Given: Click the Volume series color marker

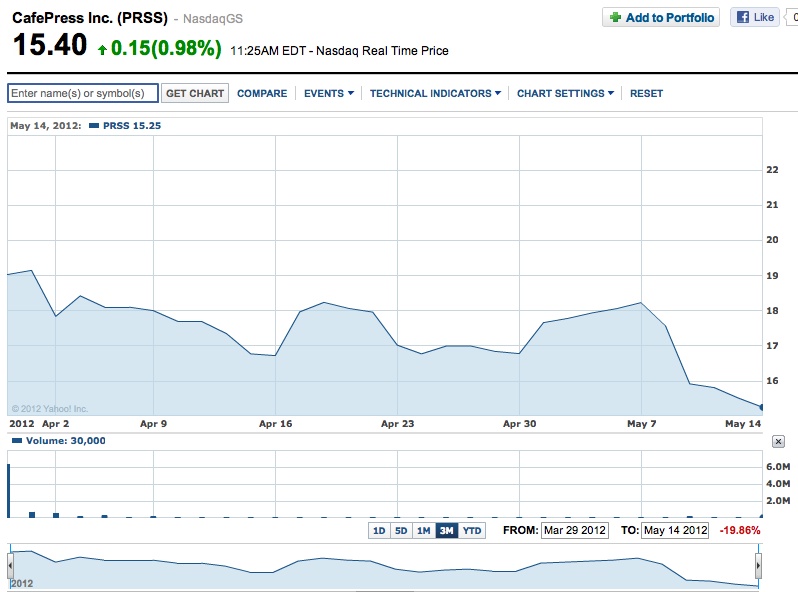Looking at the screenshot, I should pos(17,441).
